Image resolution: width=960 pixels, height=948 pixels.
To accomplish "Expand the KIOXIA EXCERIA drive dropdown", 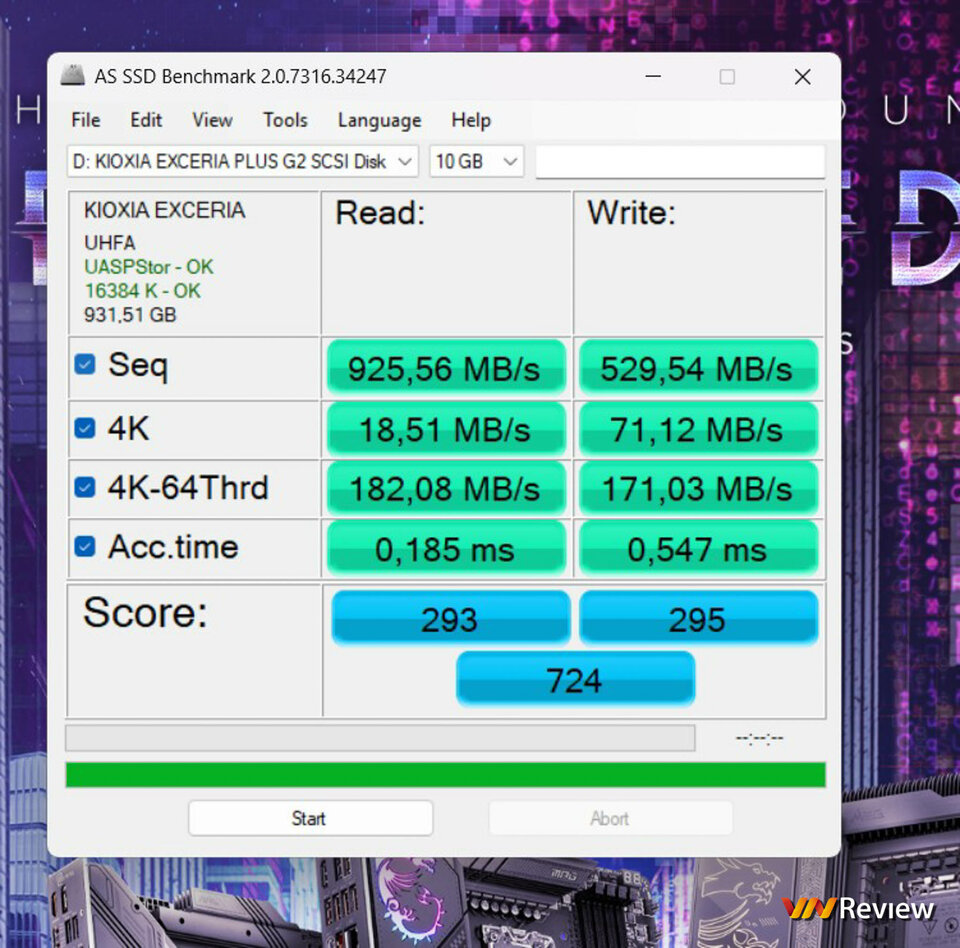I will [242, 162].
